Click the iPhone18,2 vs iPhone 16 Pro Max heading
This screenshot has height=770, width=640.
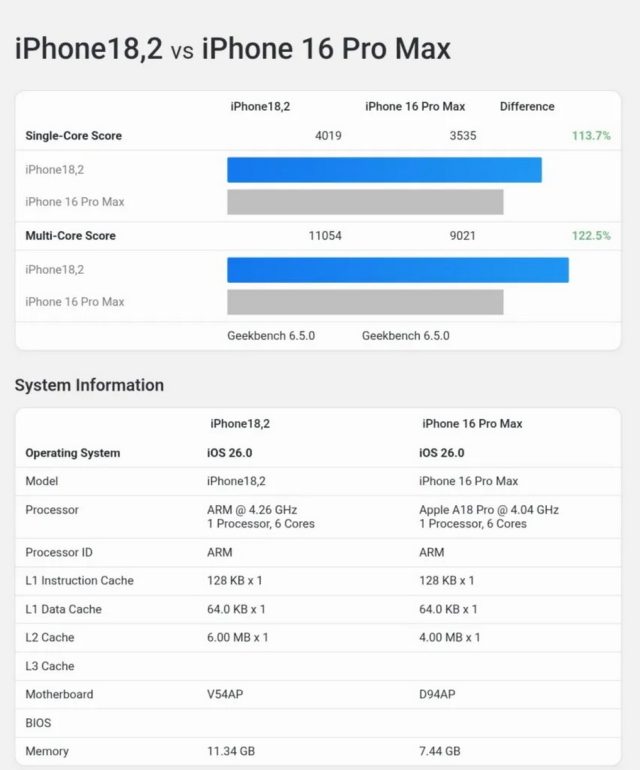click(233, 49)
